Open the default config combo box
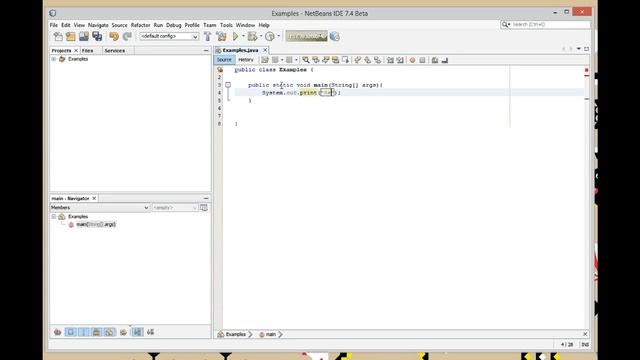This screenshot has width=640, height=360. (x=169, y=36)
